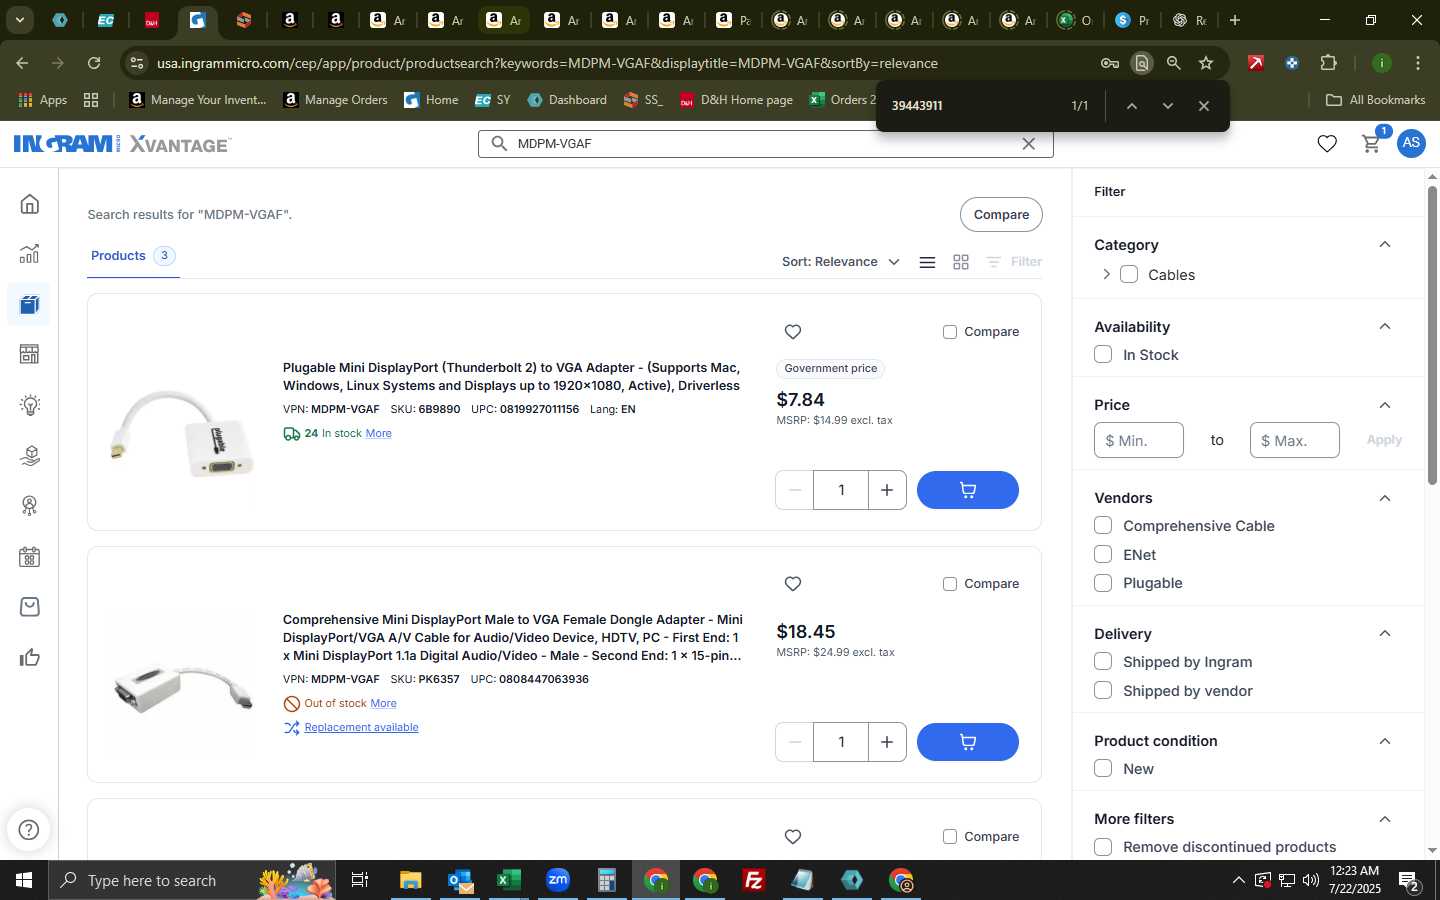Filter by ENet vendor
This screenshot has width=1440, height=900.
pos(1103,554)
